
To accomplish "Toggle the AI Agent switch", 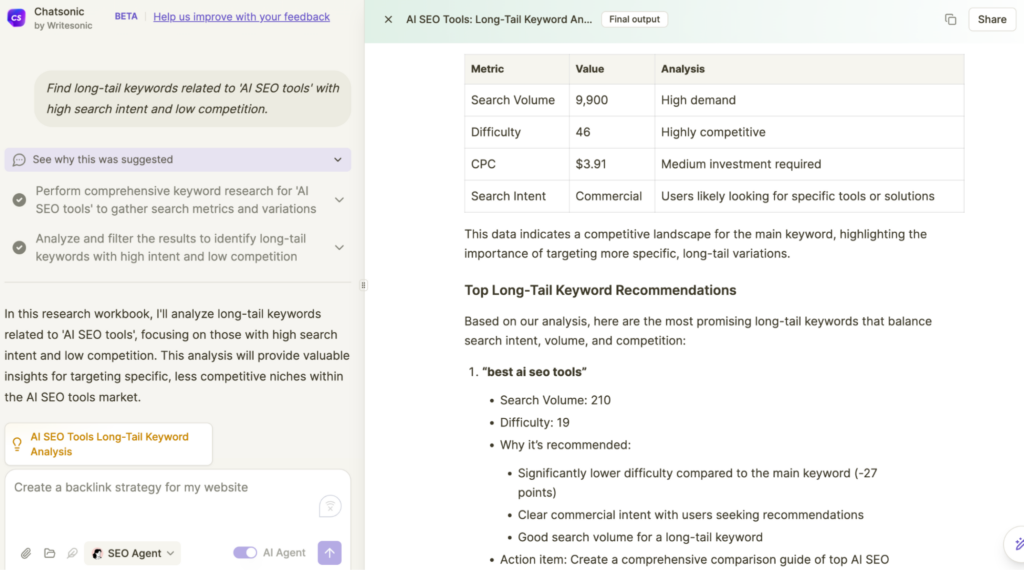I will coord(246,552).
